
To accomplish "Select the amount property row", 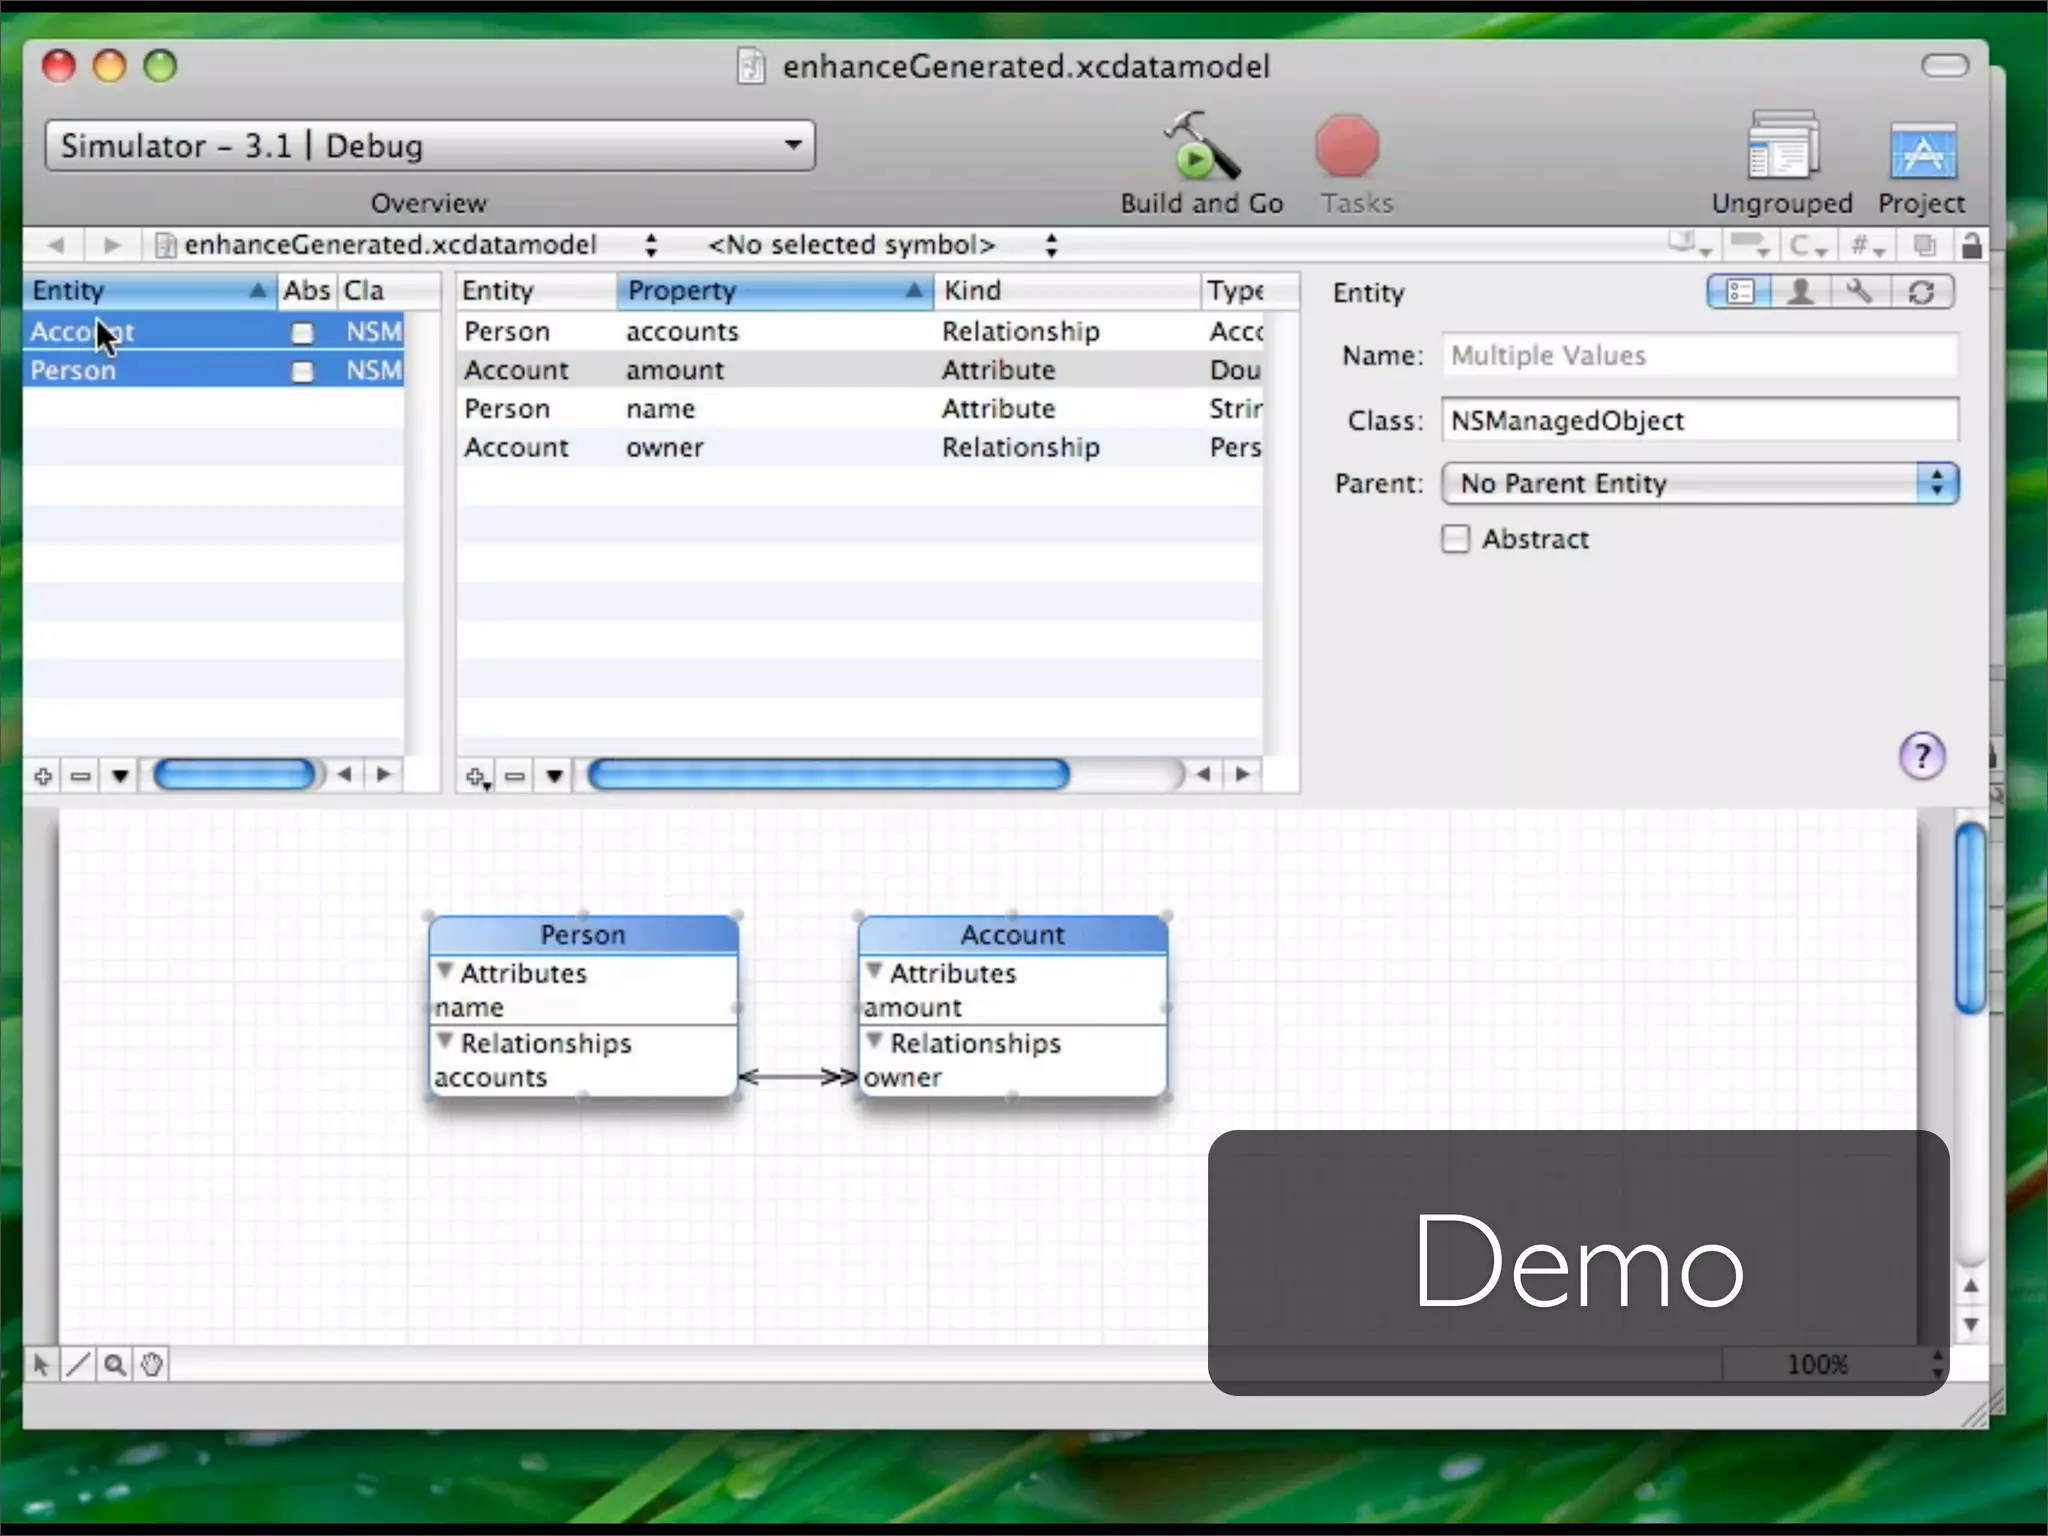I will [860, 371].
